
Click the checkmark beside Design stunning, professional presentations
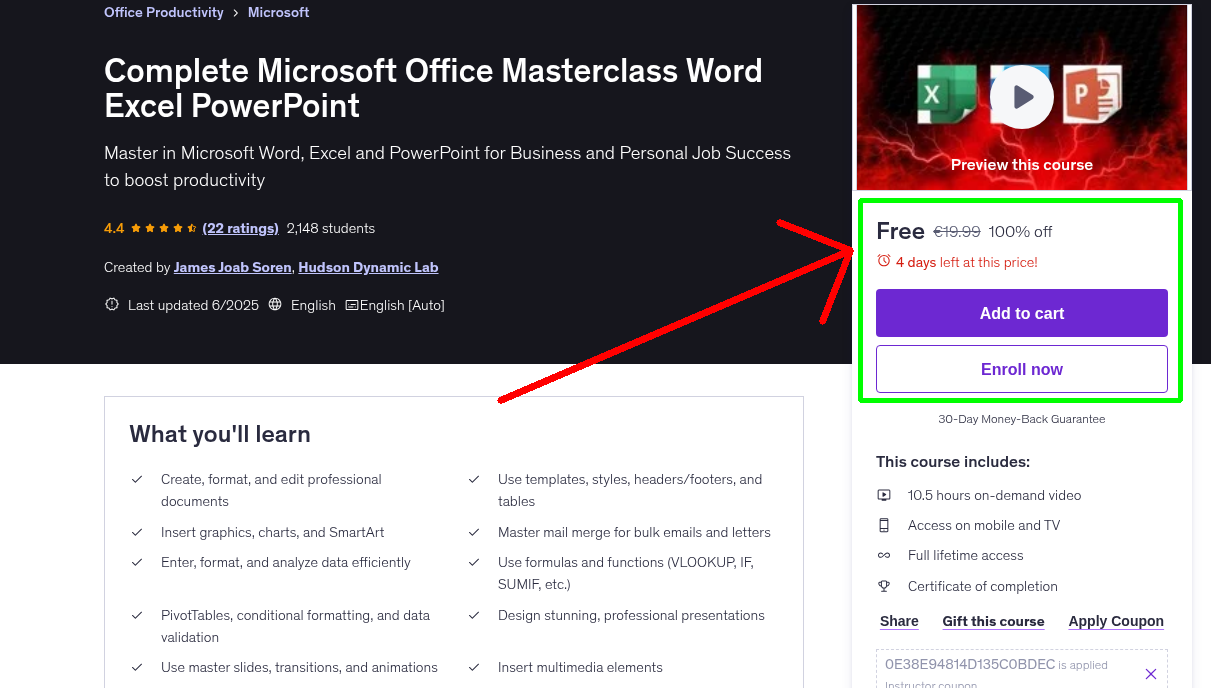click(x=474, y=615)
